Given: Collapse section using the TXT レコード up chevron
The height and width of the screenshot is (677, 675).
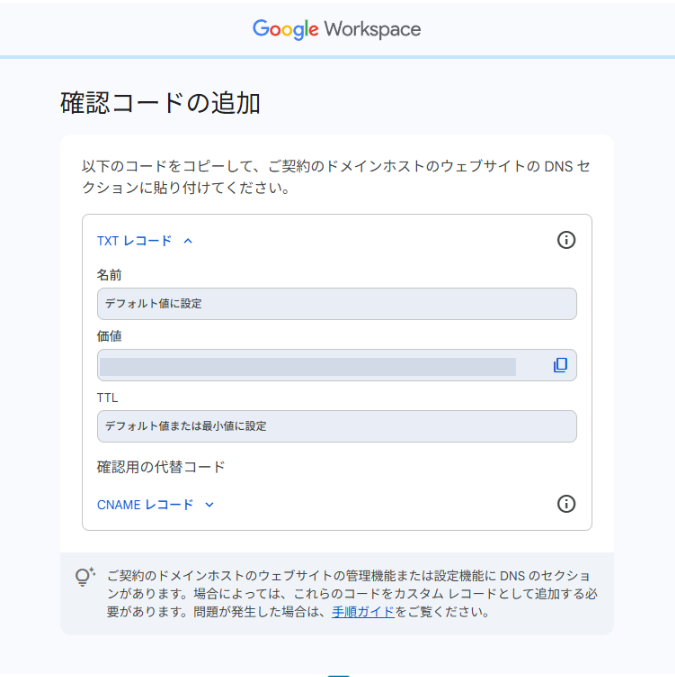Looking at the screenshot, I should 187,241.
